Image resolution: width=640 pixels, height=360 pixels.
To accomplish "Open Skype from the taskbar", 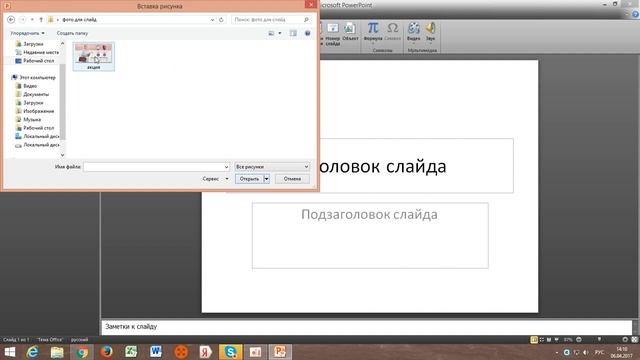I will tap(230, 352).
